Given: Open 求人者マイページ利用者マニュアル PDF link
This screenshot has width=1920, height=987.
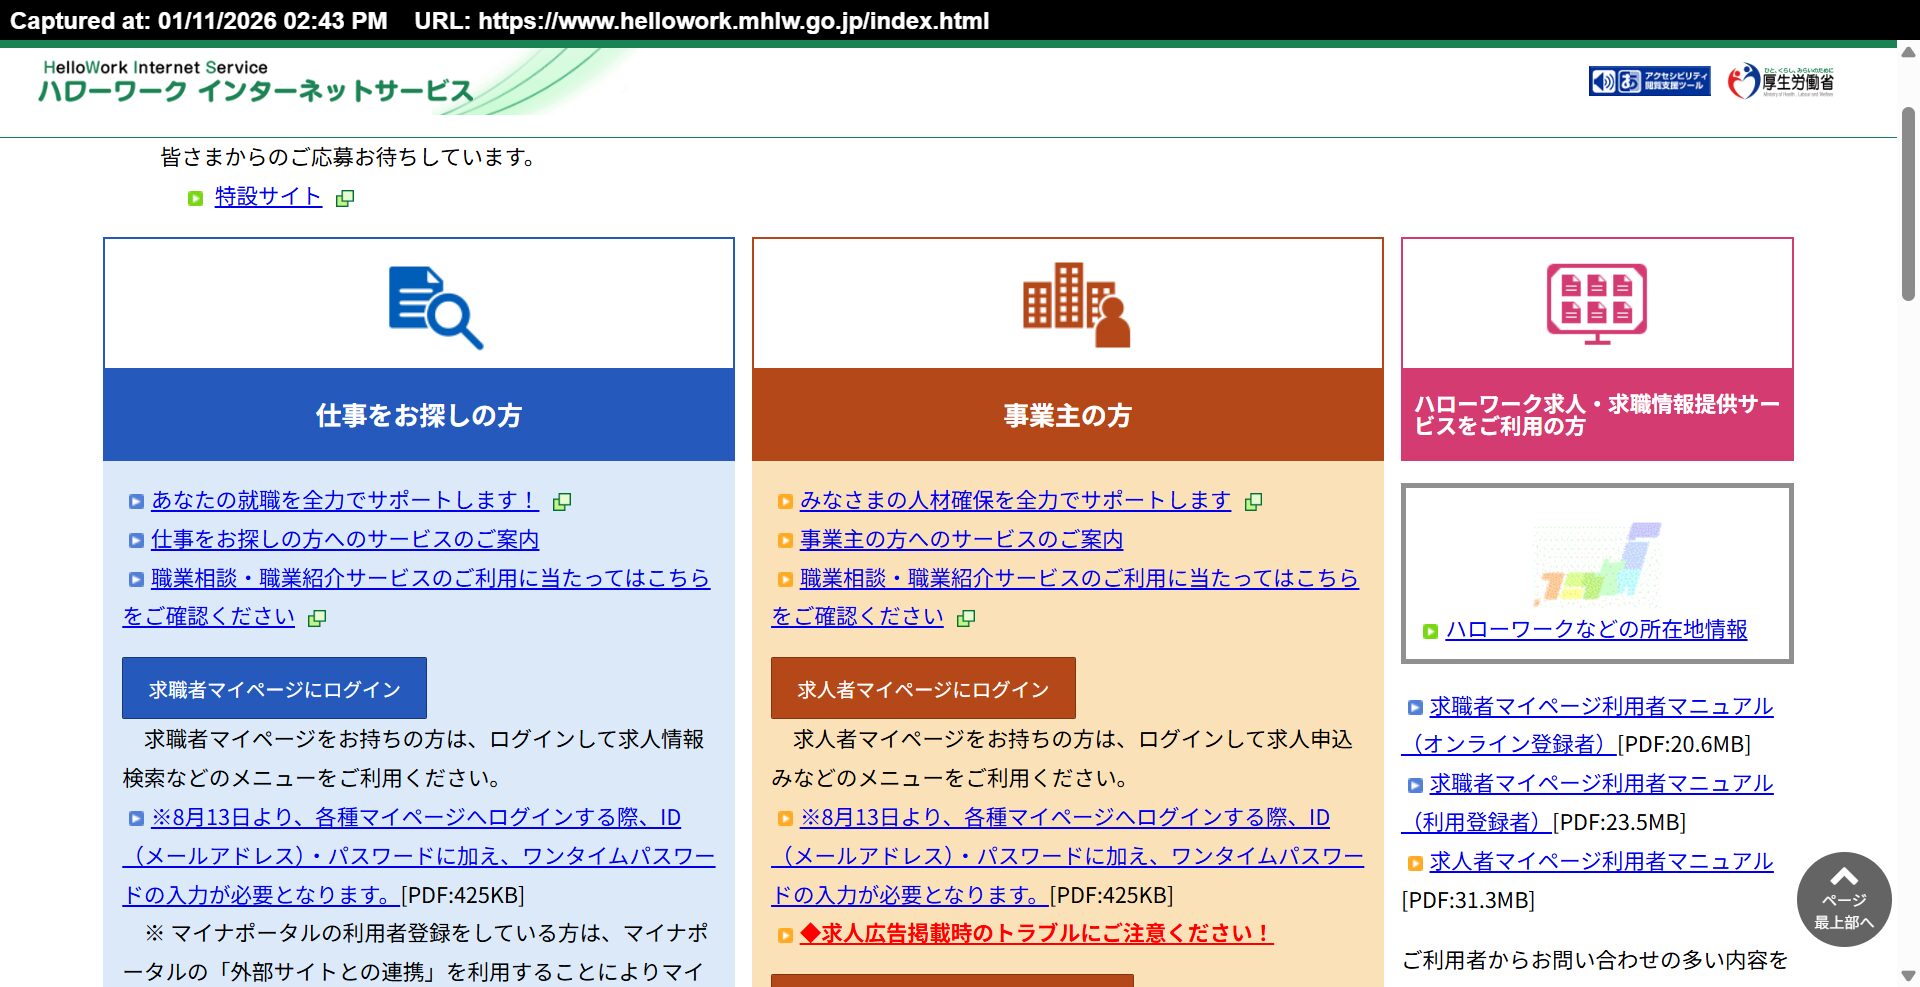Looking at the screenshot, I should [x=1601, y=861].
